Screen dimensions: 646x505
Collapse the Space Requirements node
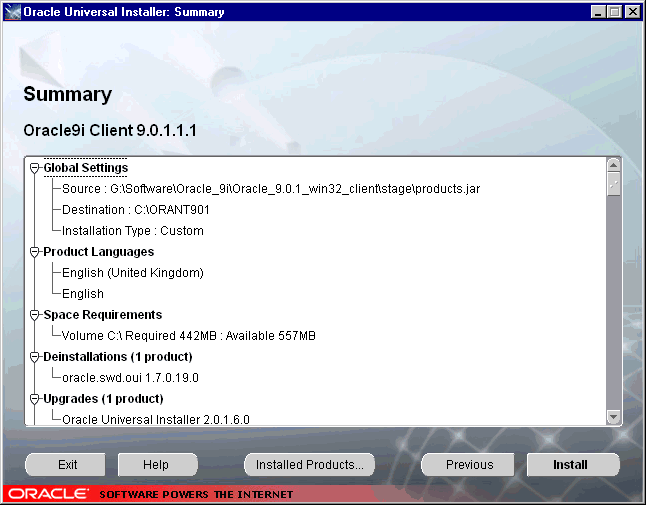tap(35, 315)
